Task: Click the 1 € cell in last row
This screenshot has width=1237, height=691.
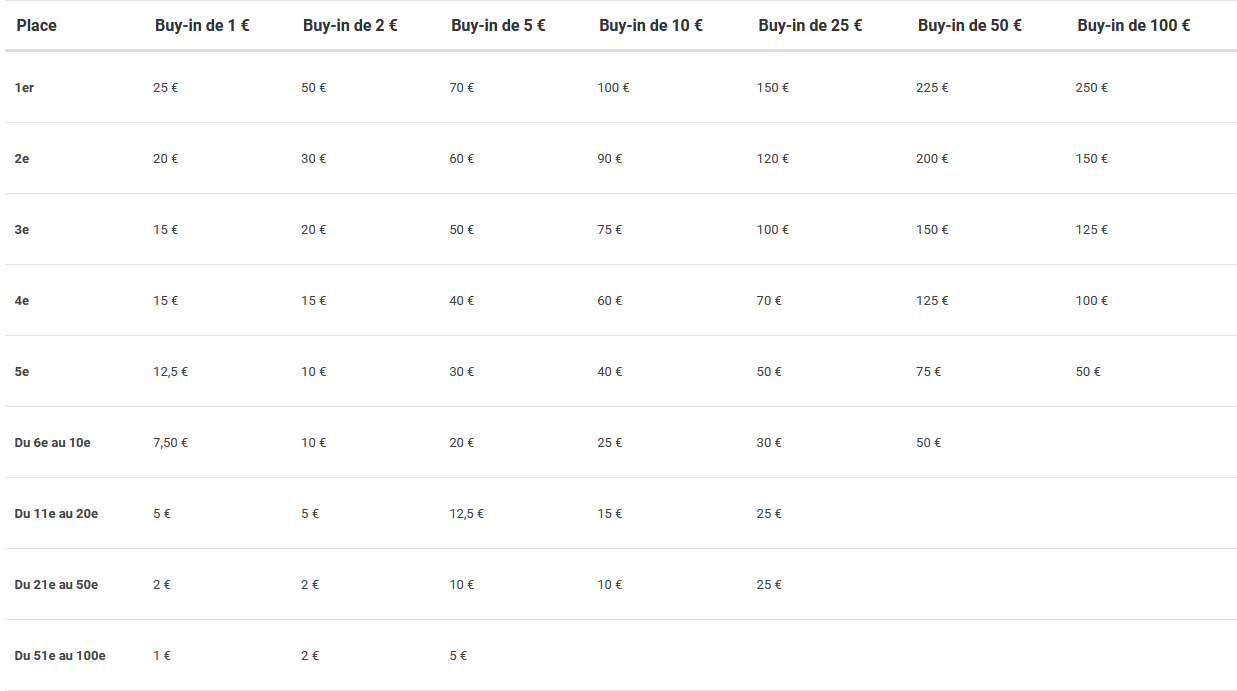Action: click(x=162, y=656)
